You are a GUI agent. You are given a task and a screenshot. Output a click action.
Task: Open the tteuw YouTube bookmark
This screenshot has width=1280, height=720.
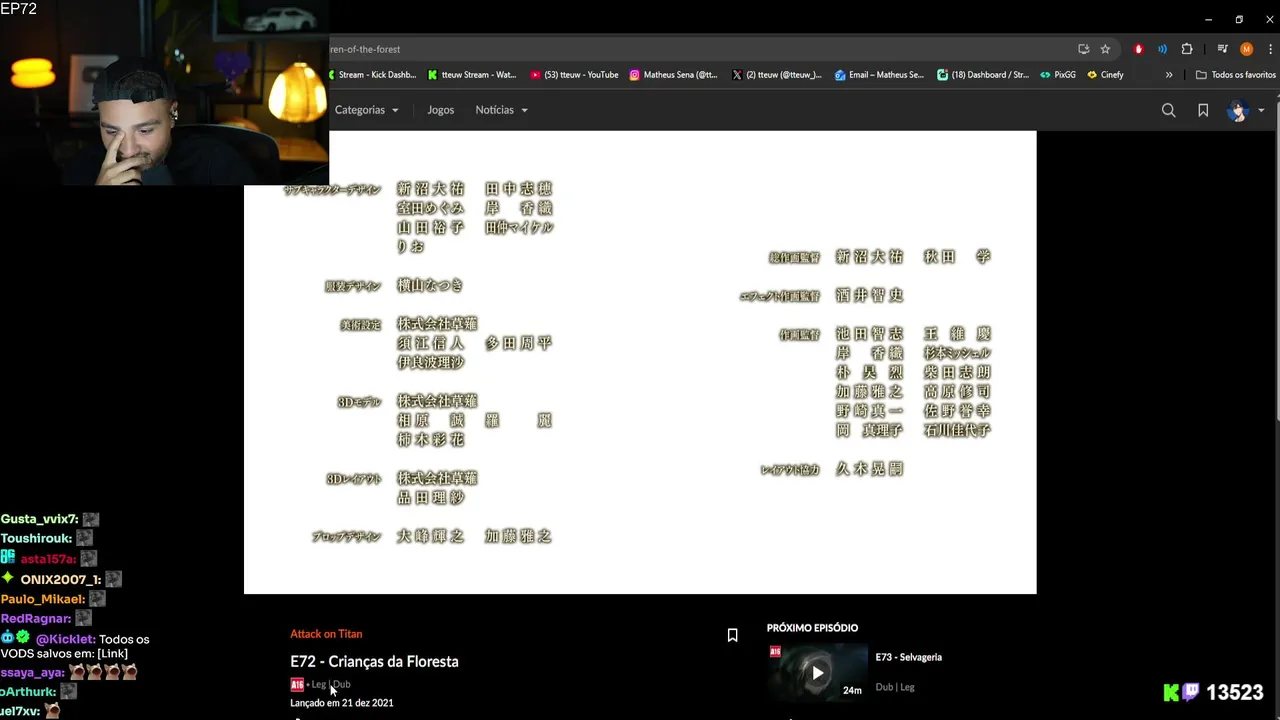(x=575, y=75)
